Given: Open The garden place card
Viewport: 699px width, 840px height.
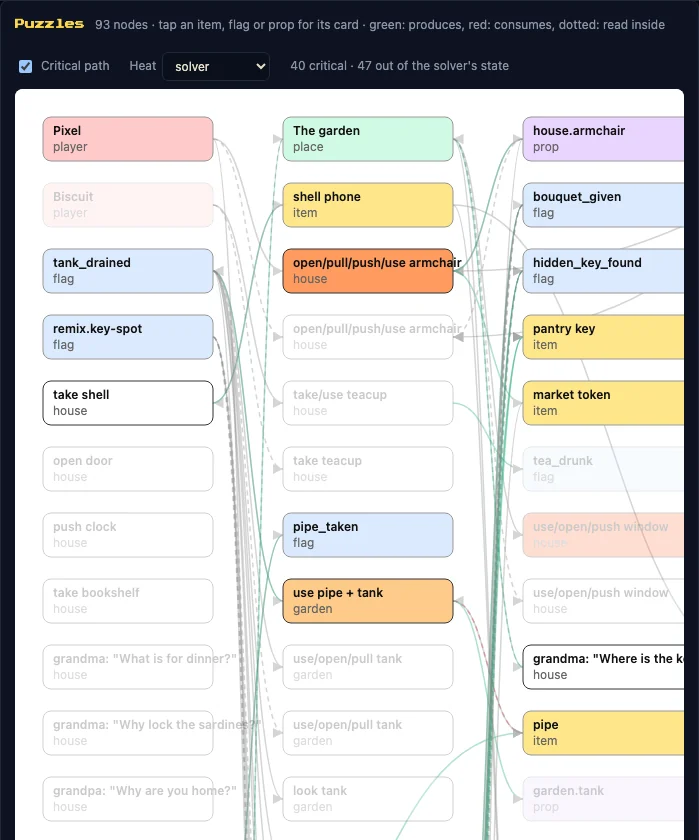Looking at the screenshot, I should coord(368,139).
